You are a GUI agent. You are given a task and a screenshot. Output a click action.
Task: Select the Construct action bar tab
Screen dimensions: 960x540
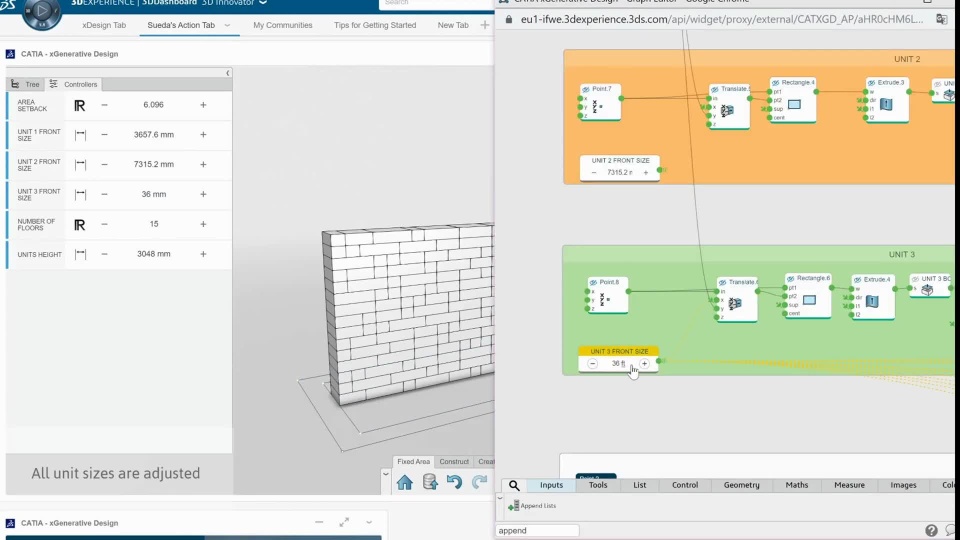click(x=454, y=462)
